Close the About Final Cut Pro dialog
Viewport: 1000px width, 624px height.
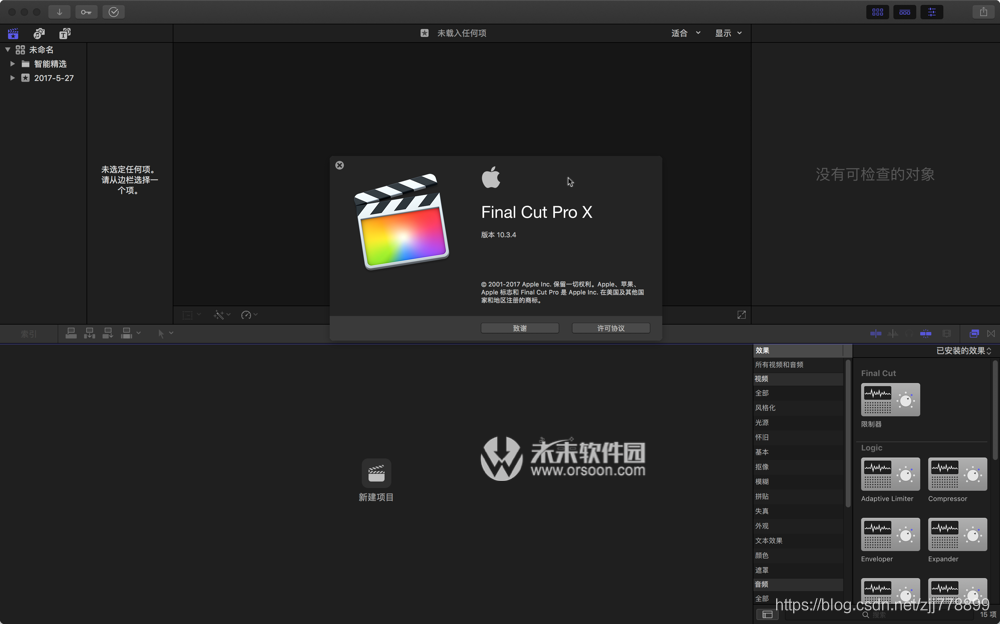point(340,165)
